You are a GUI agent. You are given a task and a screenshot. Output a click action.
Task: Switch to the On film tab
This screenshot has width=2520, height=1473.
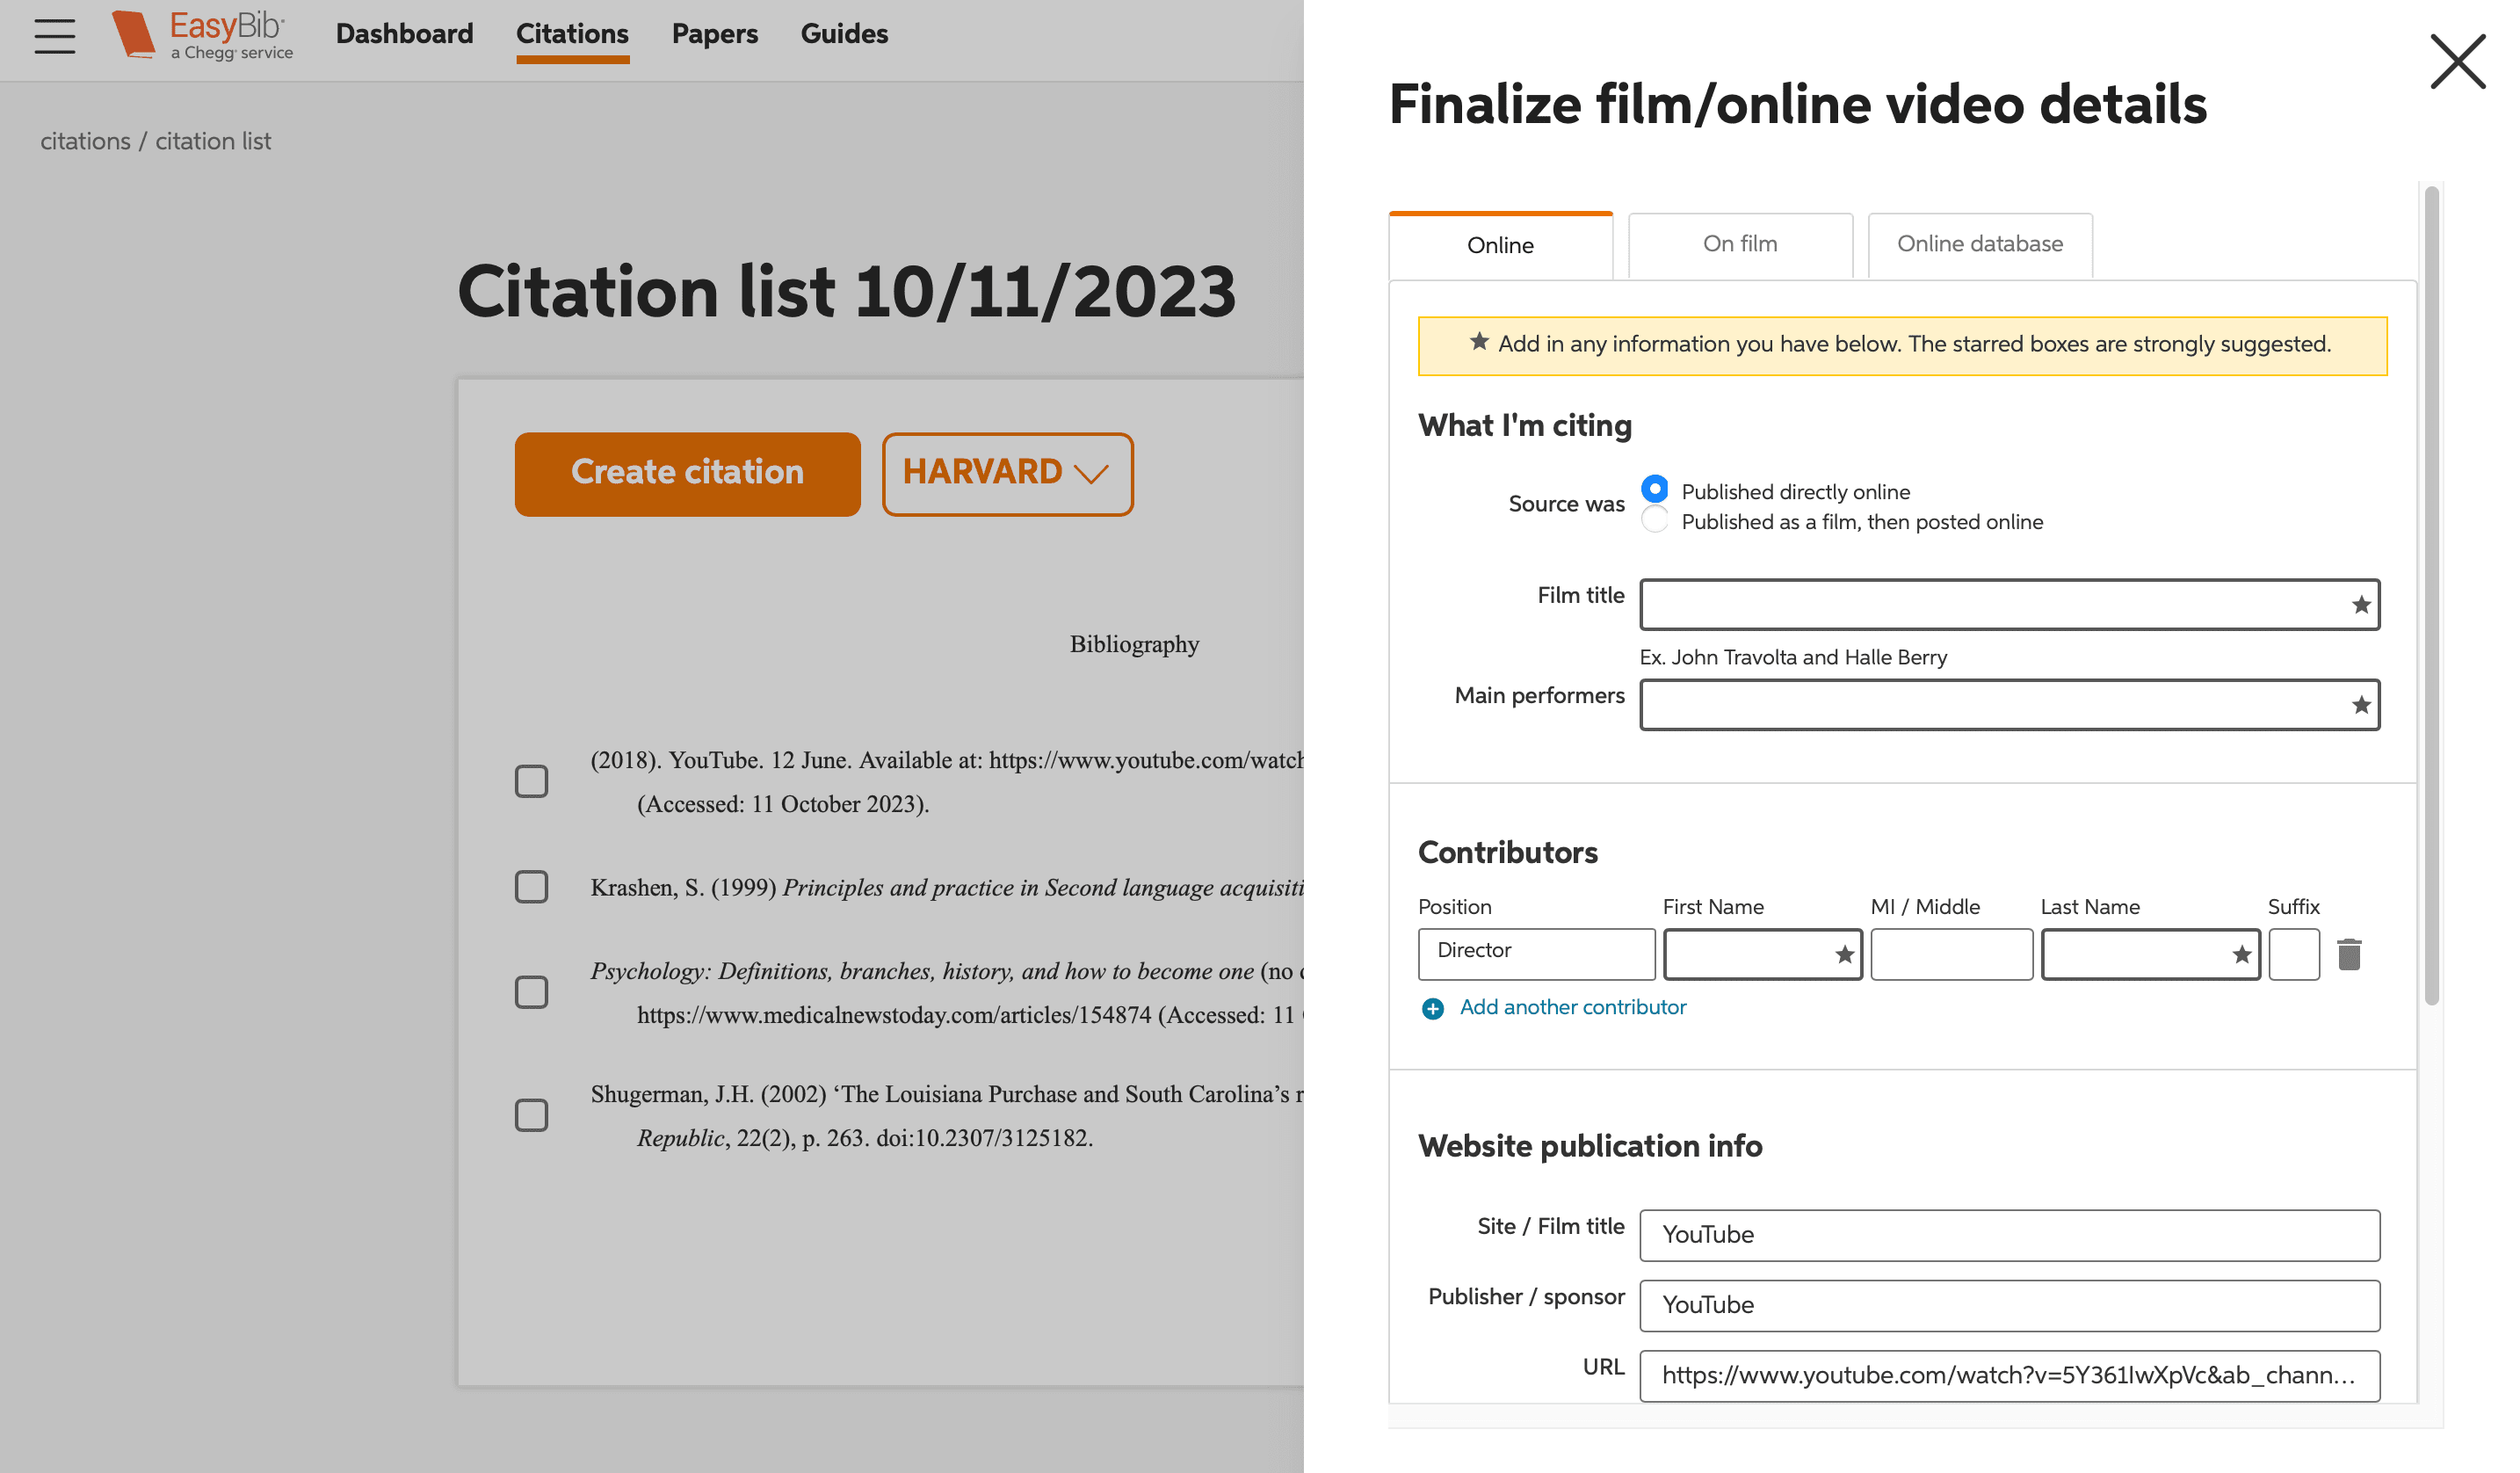point(1739,244)
